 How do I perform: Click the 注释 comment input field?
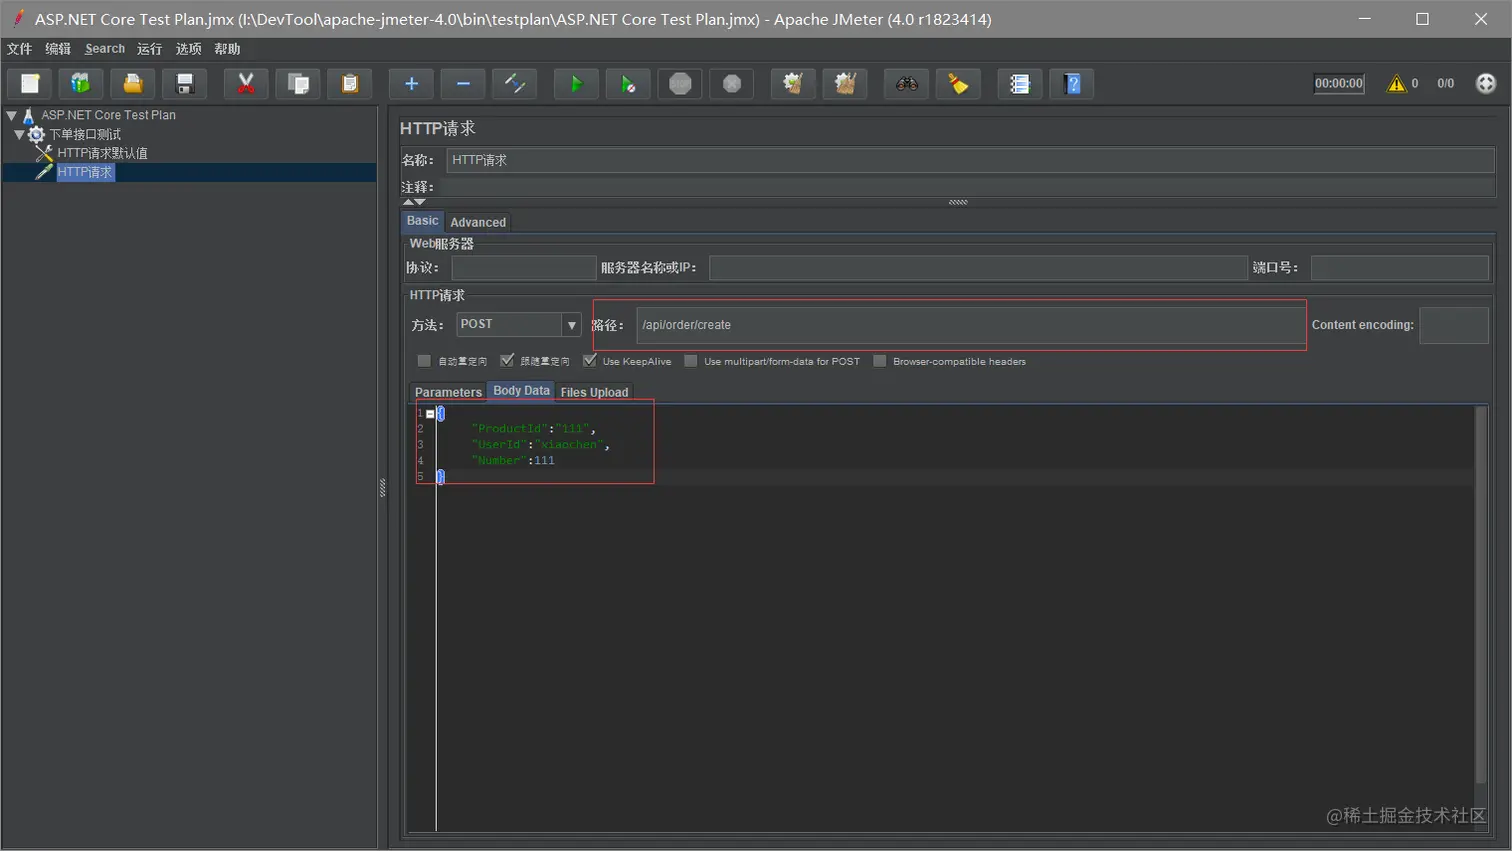point(967,187)
